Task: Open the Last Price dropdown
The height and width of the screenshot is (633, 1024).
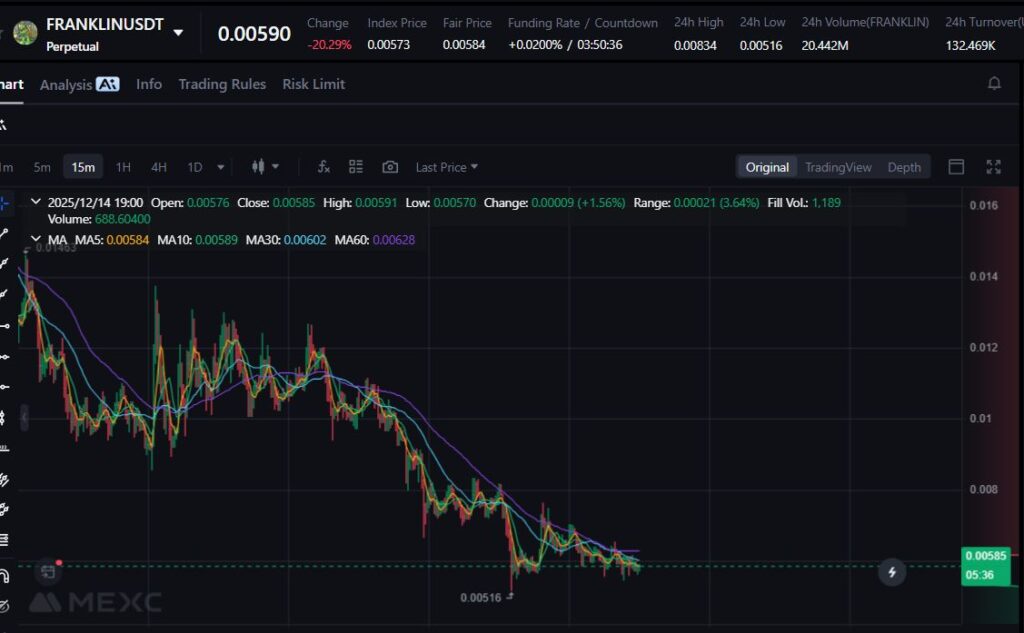Action: coord(446,167)
